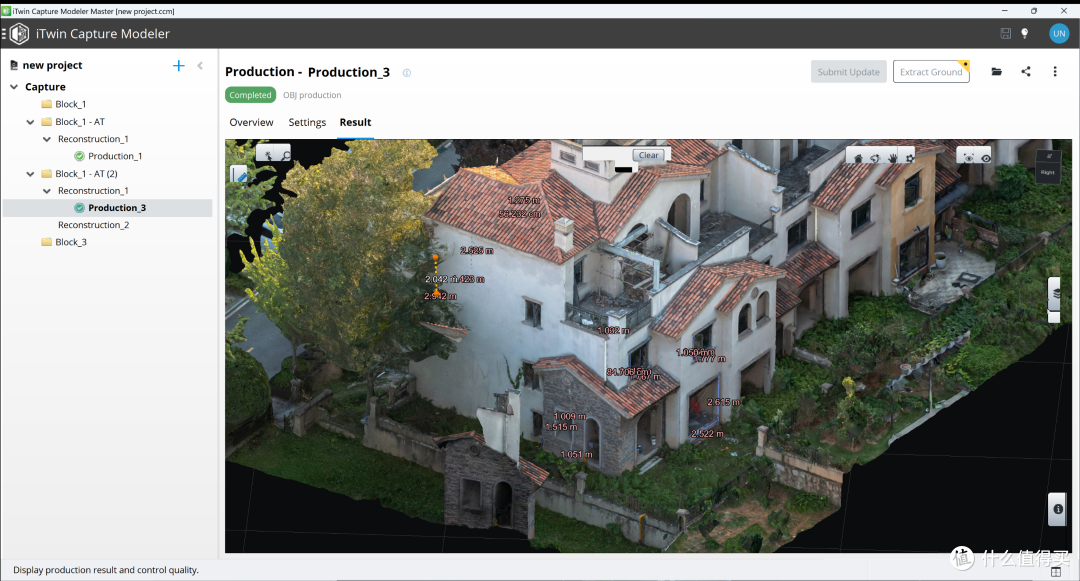Click the camera-frame eye view icon
1080x581 pixels.
coord(968,158)
